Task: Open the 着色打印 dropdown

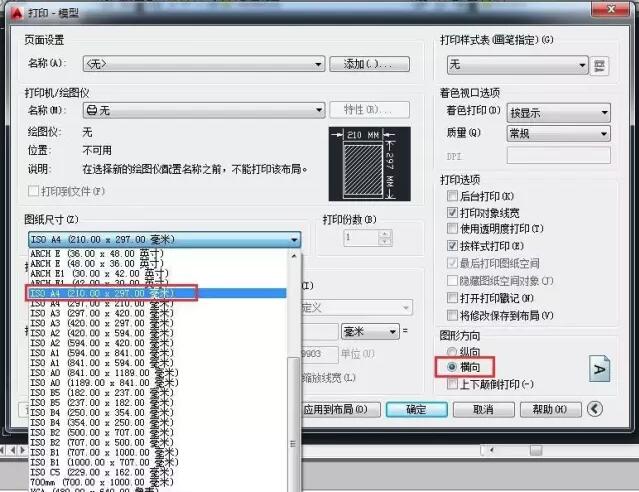Action: [x=558, y=113]
